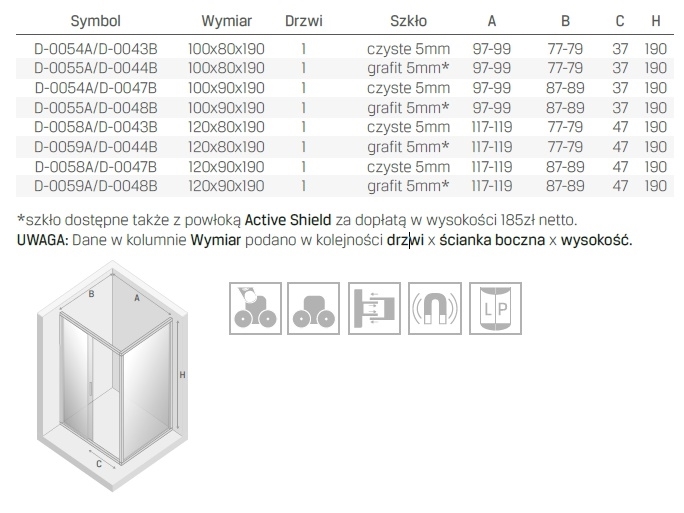Select symbol D-0058A/D-0043B
This screenshot has width=684, height=513.
(x=96, y=127)
